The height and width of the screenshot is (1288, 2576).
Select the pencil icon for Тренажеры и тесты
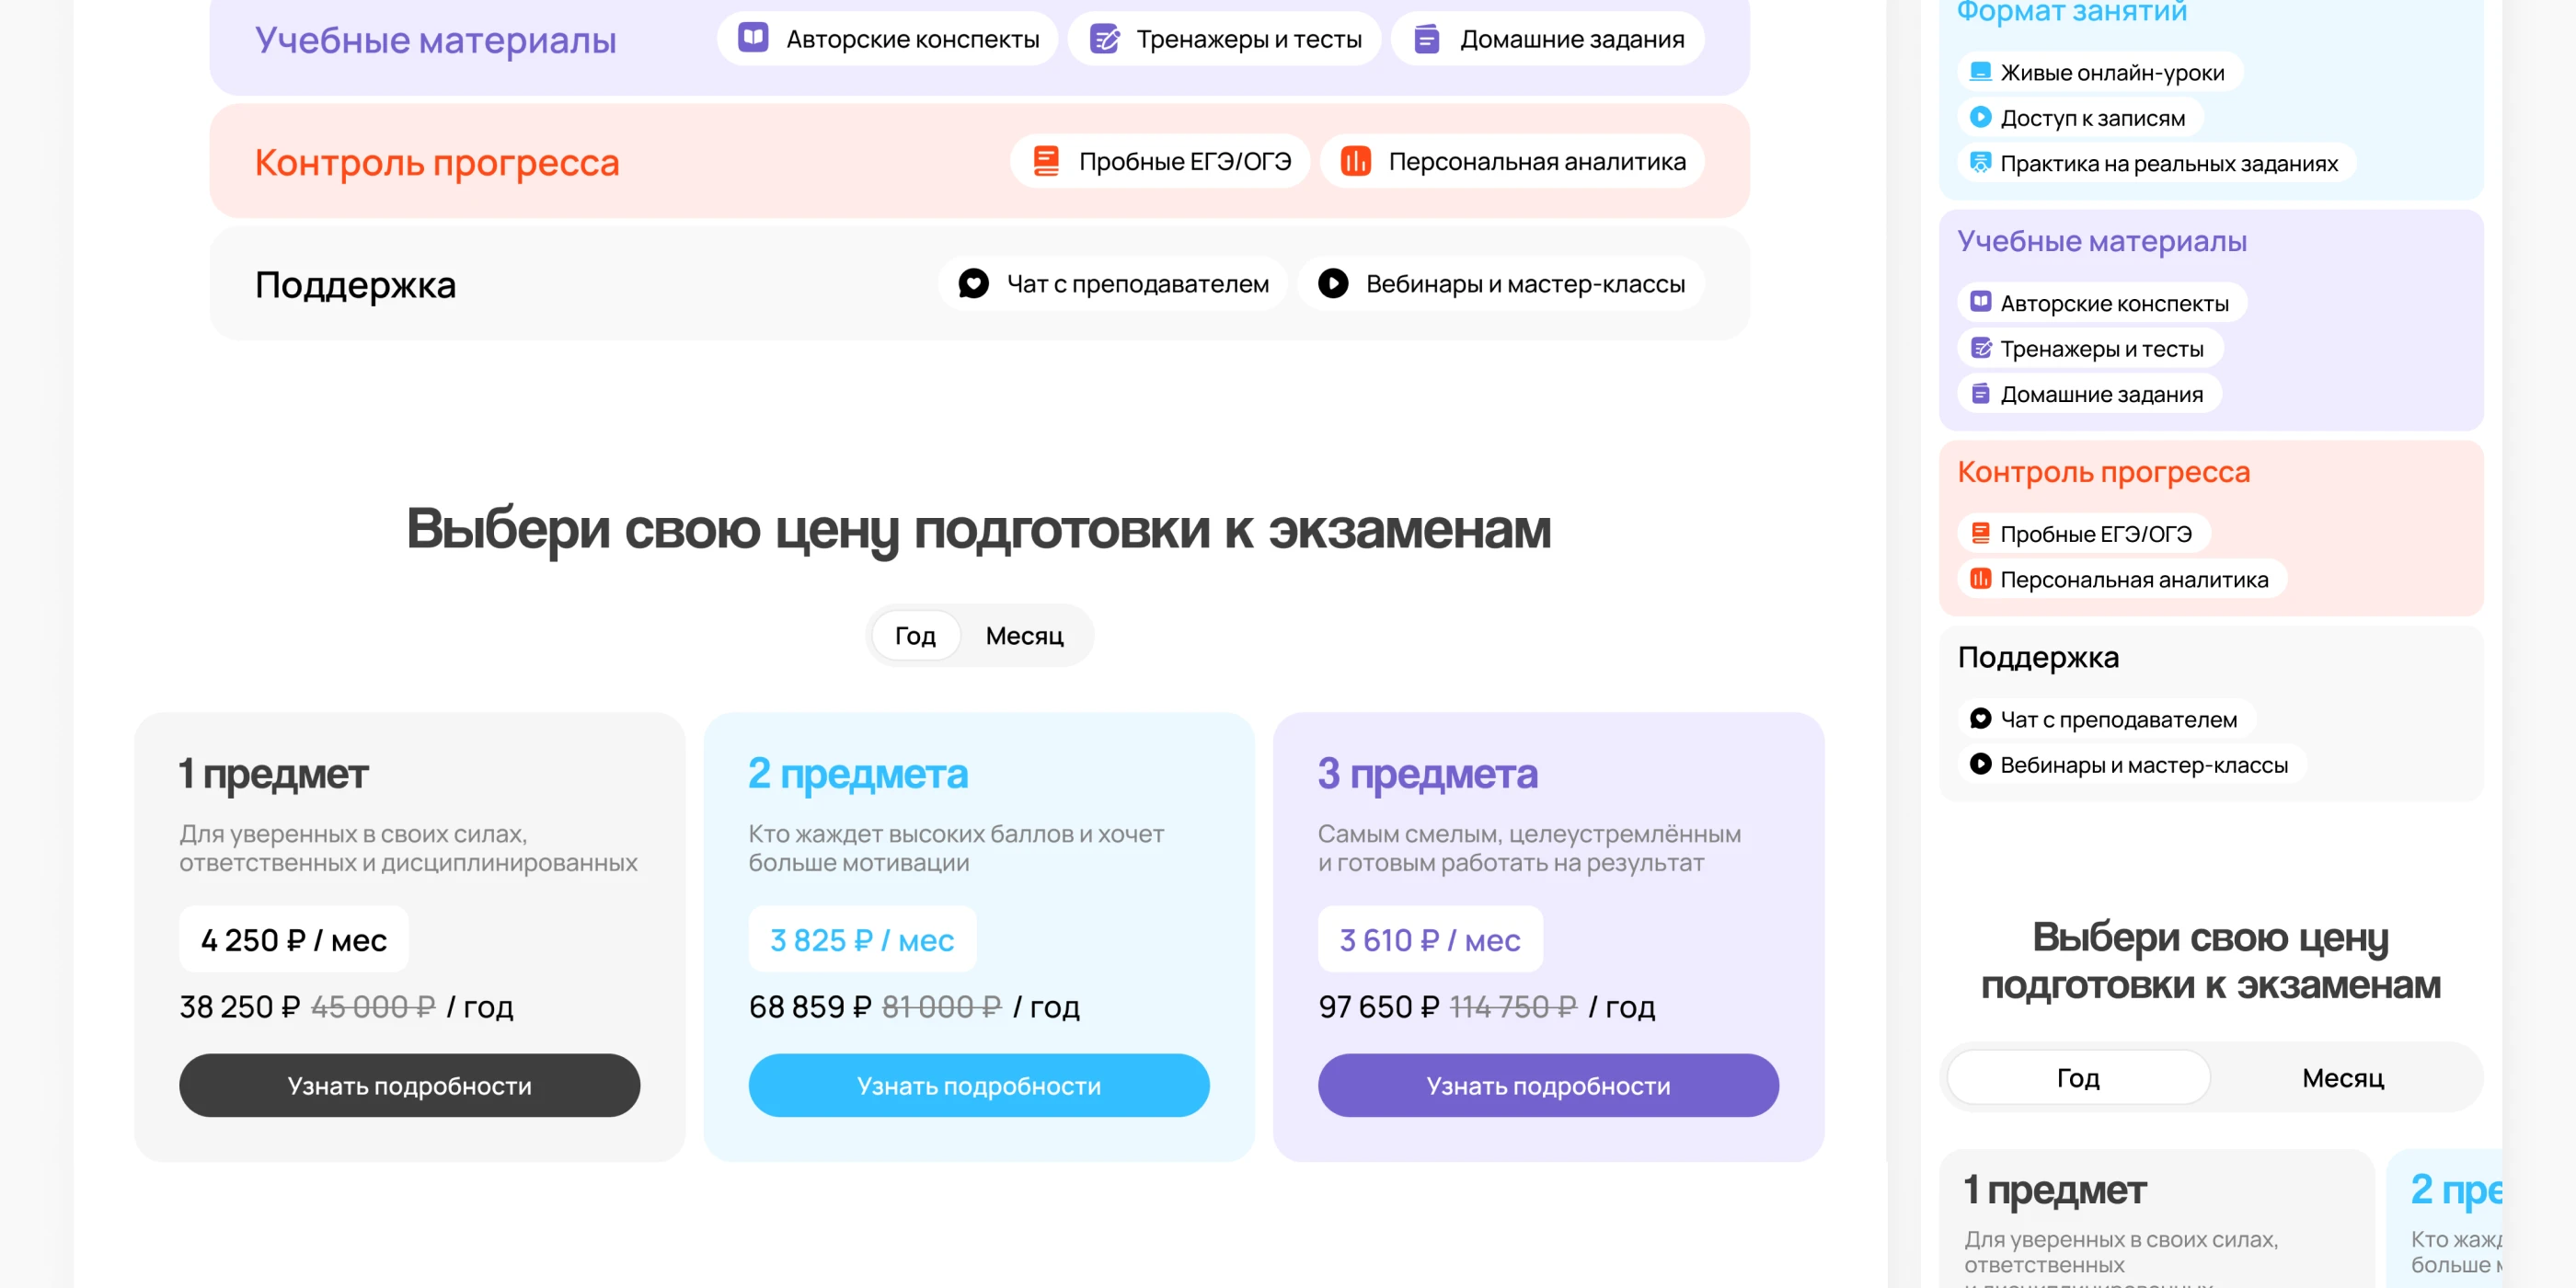coord(1106,39)
